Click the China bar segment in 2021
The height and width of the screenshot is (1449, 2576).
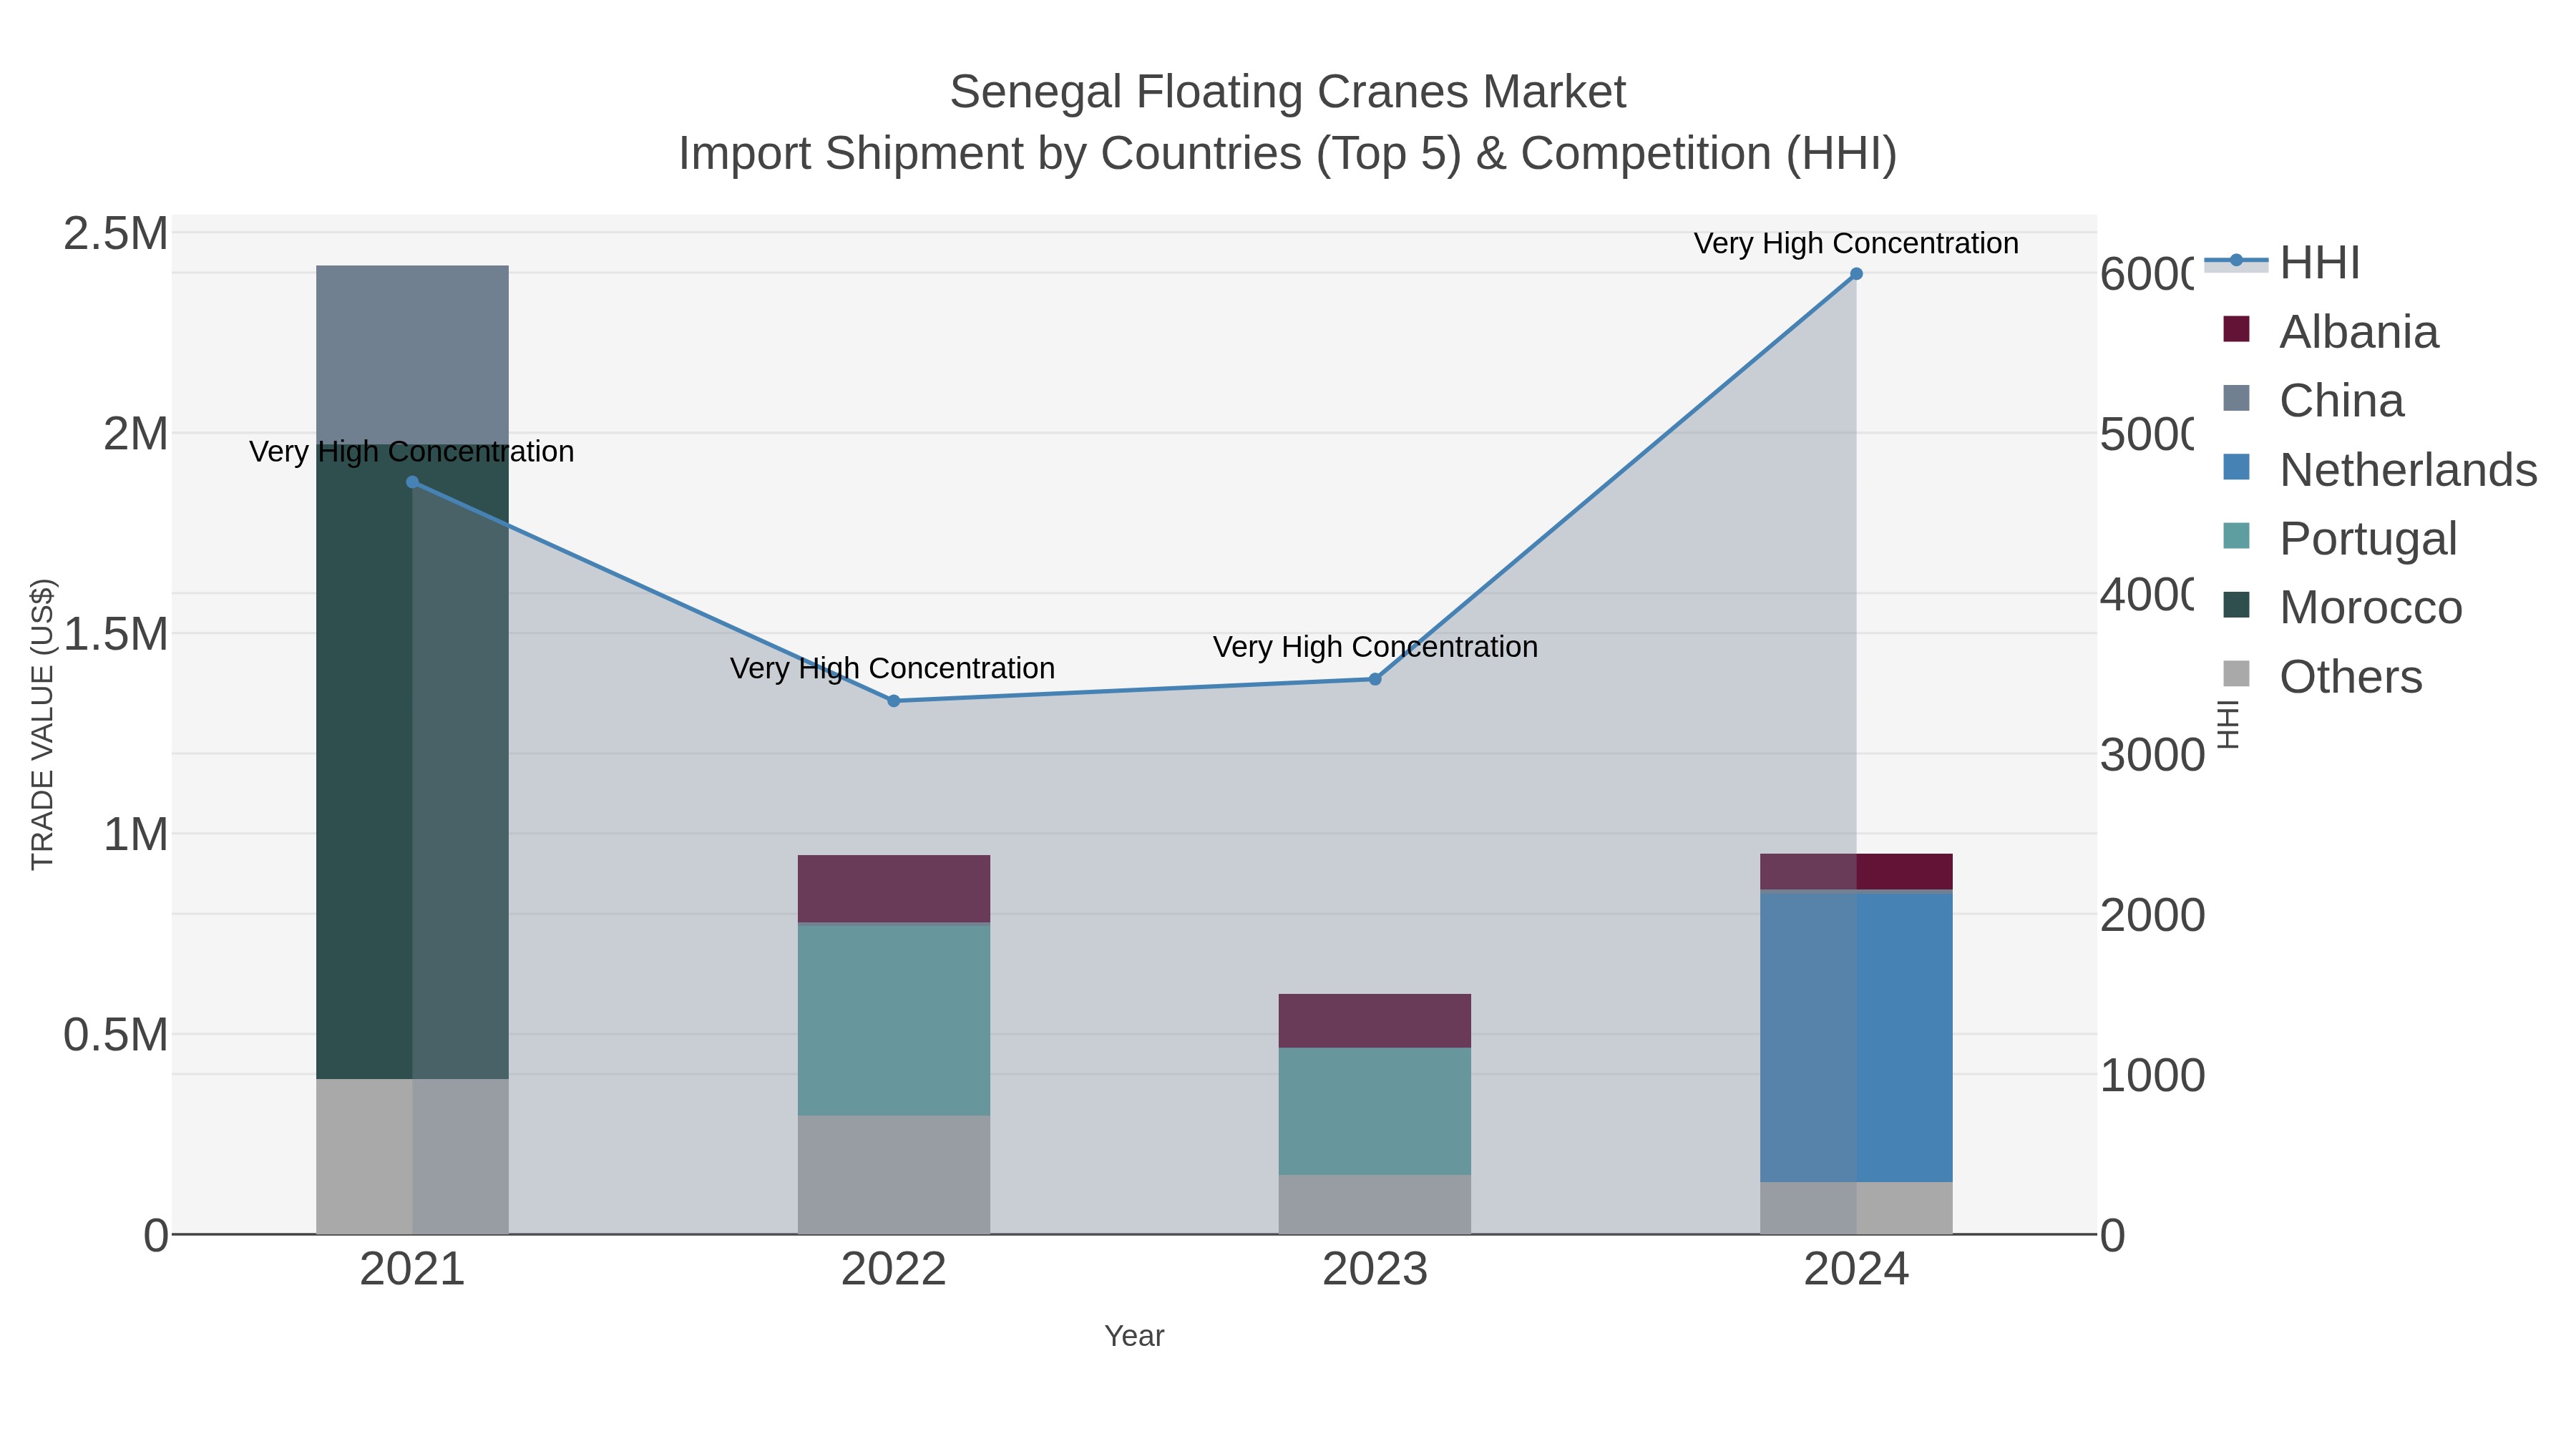[412, 355]
